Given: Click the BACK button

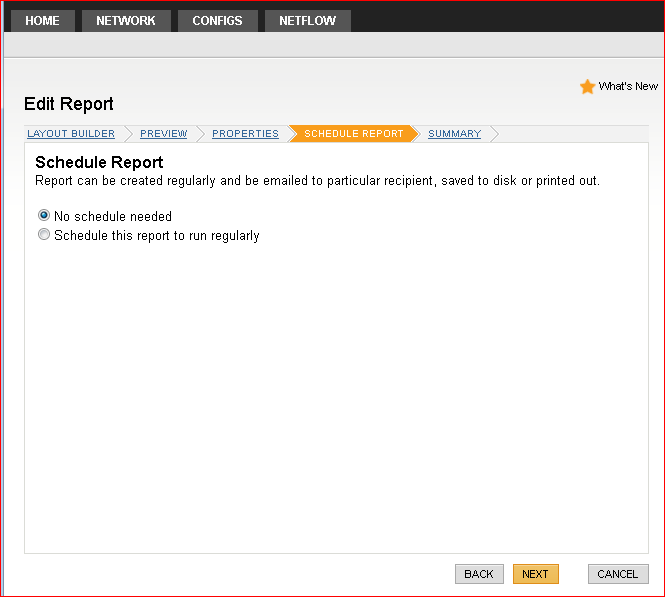Looking at the screenshot, I should pyautogui.click(x=479, y=574).
